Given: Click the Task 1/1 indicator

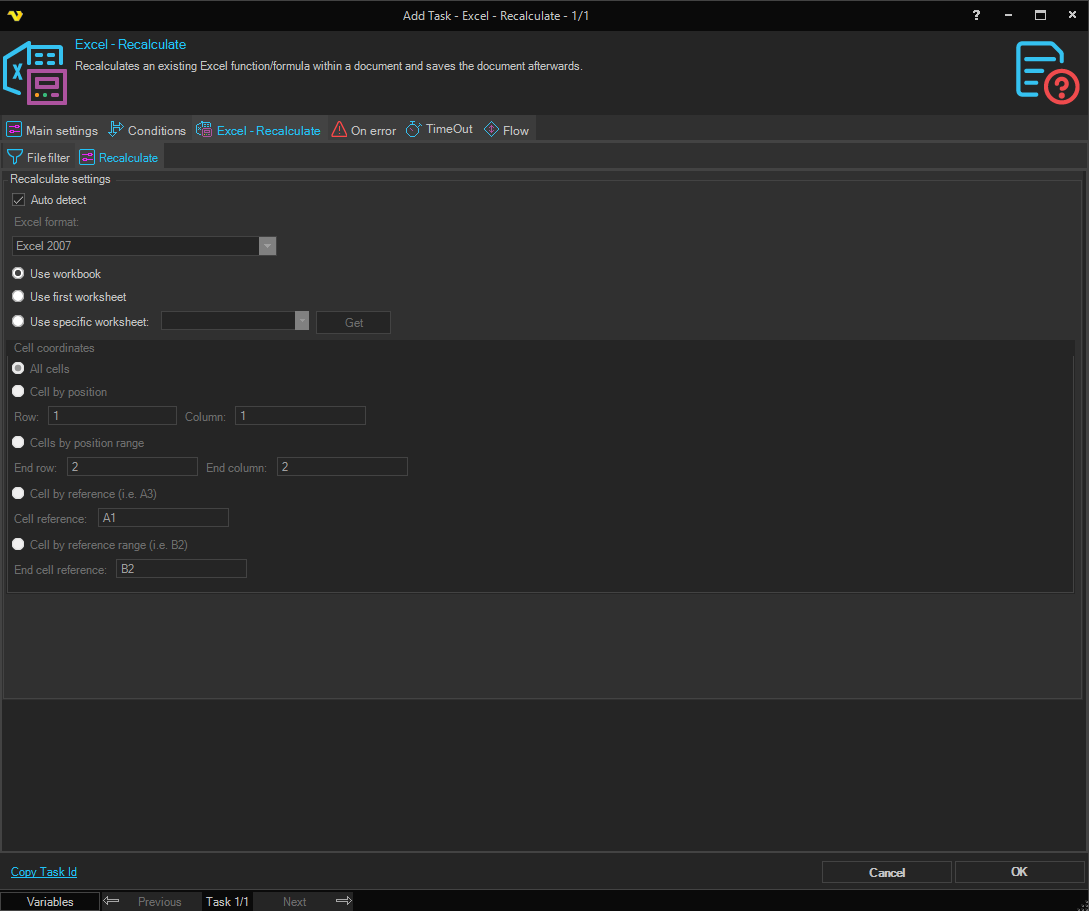Looking at the screenshot, I should point(227,901).
